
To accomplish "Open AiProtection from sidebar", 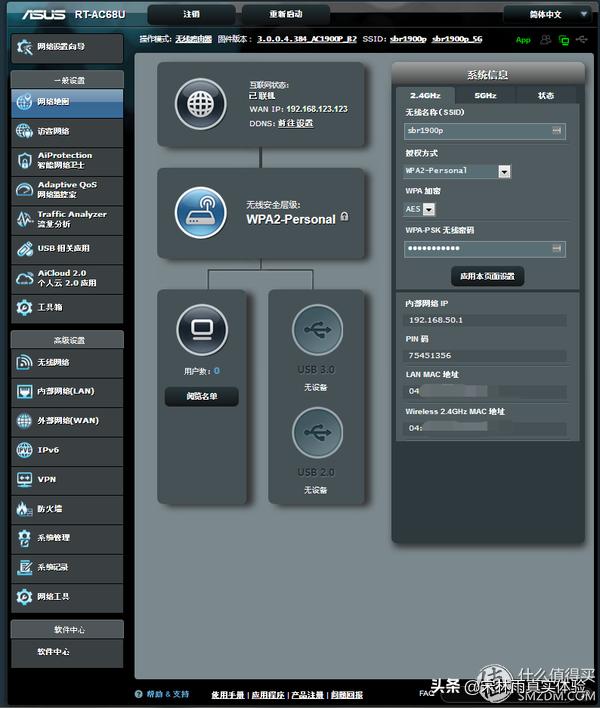I will (x=66, y=160).
